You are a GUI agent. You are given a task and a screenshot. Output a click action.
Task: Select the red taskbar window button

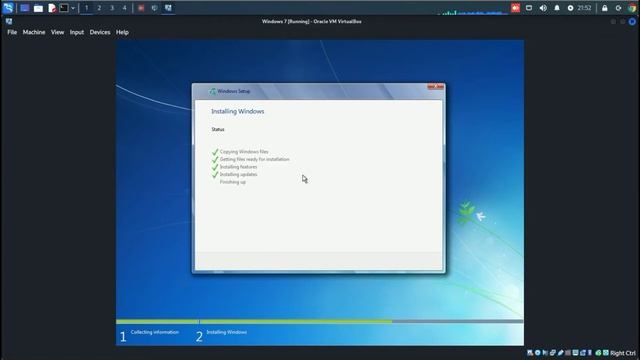[141, 8]
